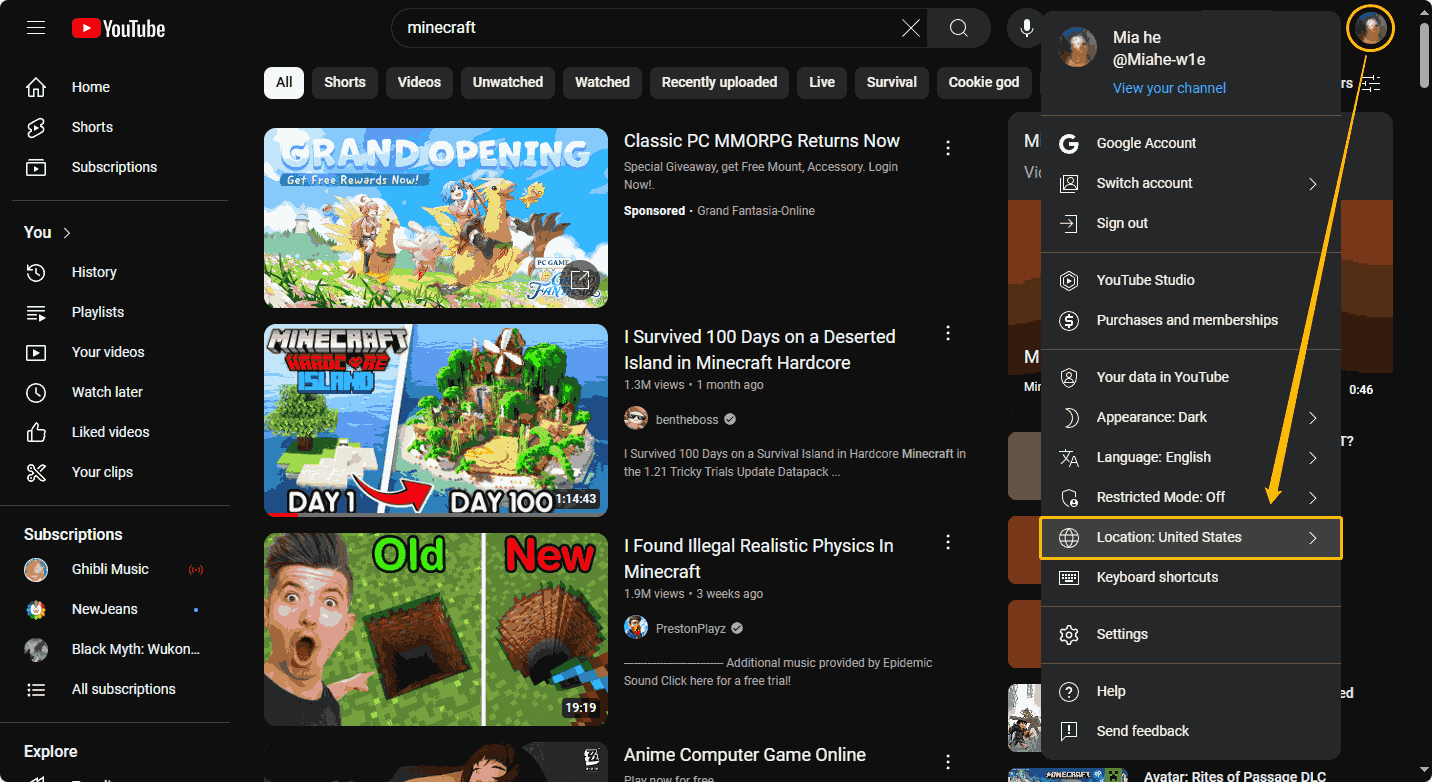Image resolution: width=1432 pixels, height=782 pixels.
Task: Expand Switch account submenu
Action: (x=1190, y=183)
